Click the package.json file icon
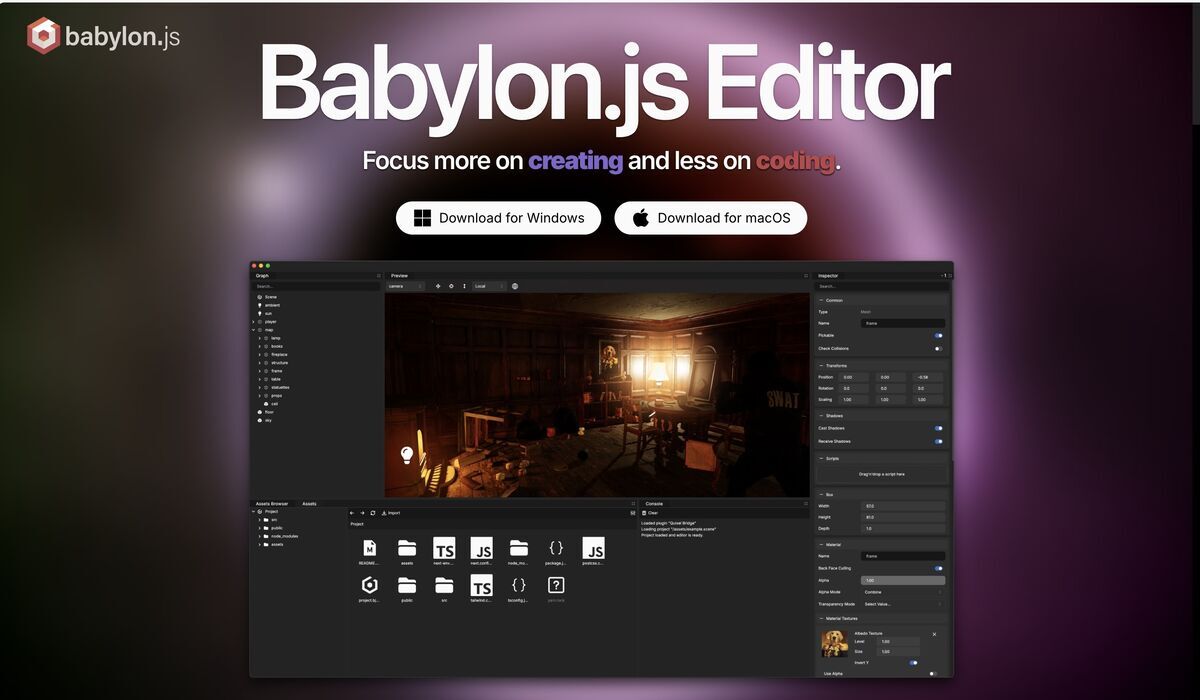Image resolution: width=1200 pixels, height=700 pixels. click(556, 548)
